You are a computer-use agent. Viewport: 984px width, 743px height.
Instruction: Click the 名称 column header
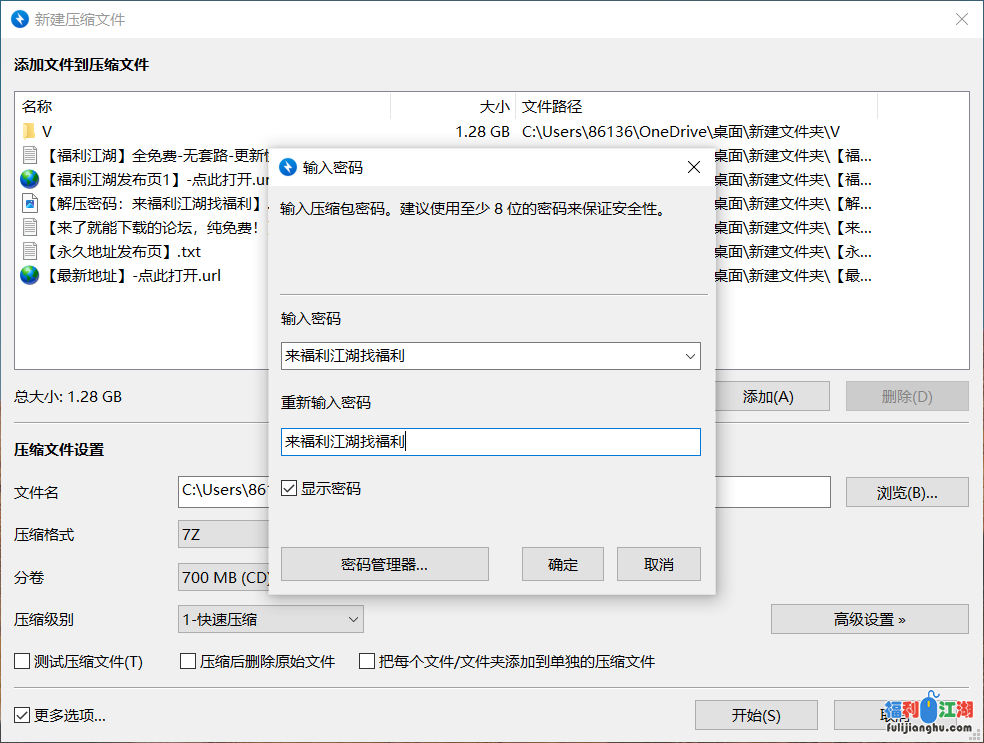click(37, 106)
